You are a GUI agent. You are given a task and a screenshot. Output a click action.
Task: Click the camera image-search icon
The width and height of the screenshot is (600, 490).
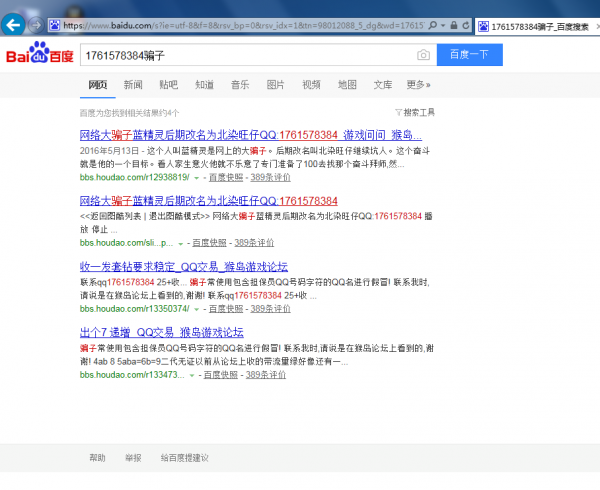point(423,55)
